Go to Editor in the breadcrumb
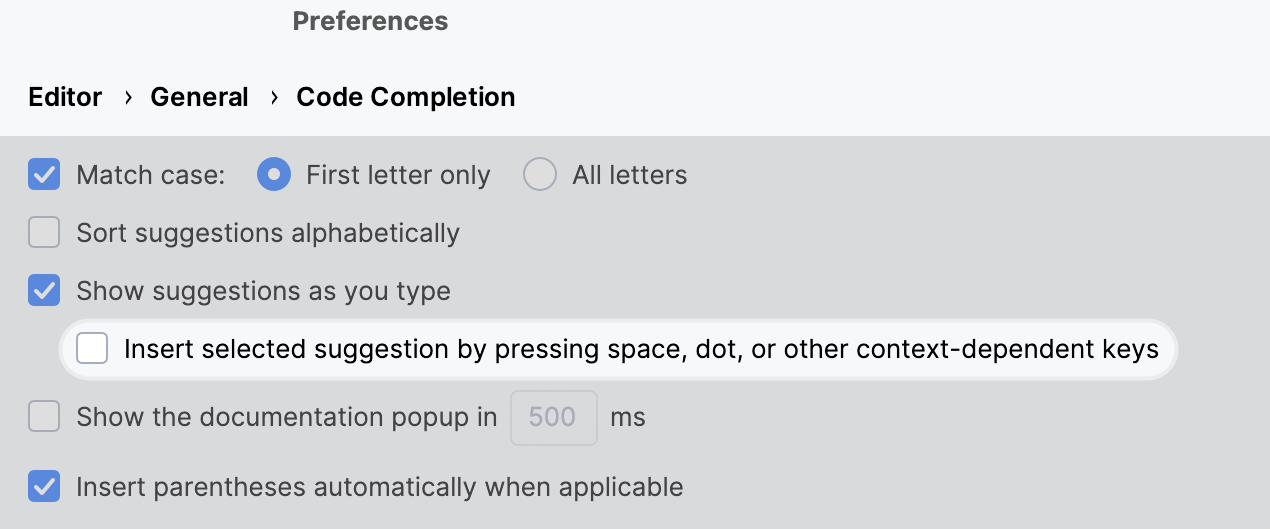 65,97
